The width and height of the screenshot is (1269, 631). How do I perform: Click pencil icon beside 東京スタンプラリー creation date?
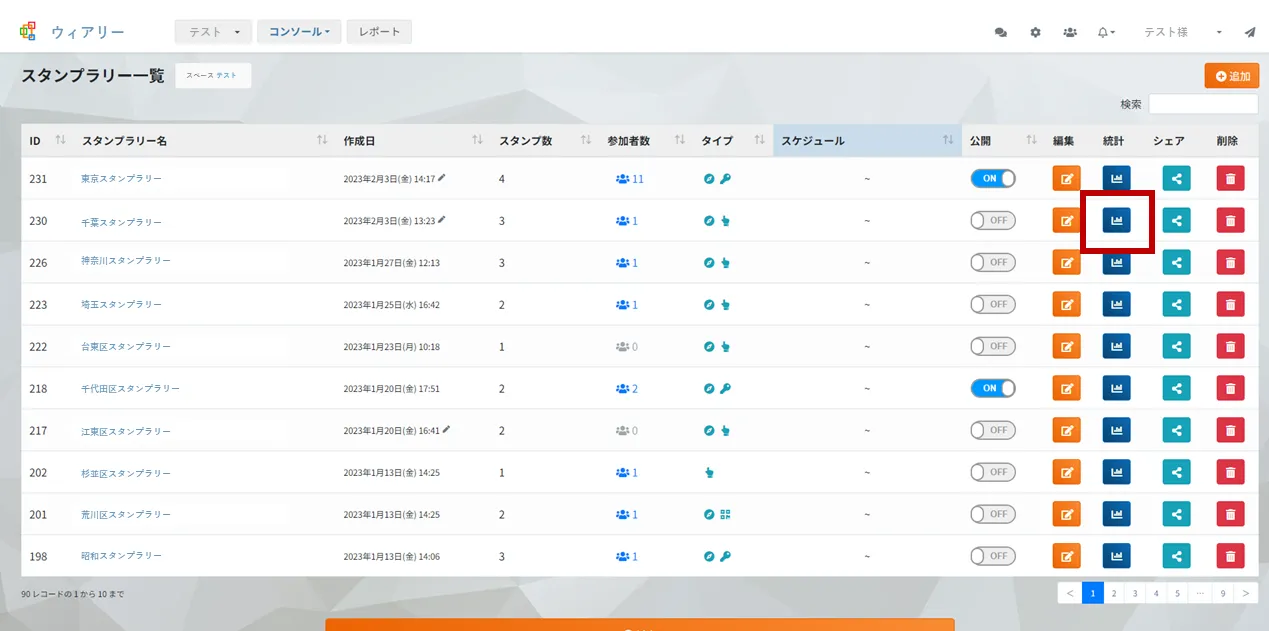(x=442, y=178)
